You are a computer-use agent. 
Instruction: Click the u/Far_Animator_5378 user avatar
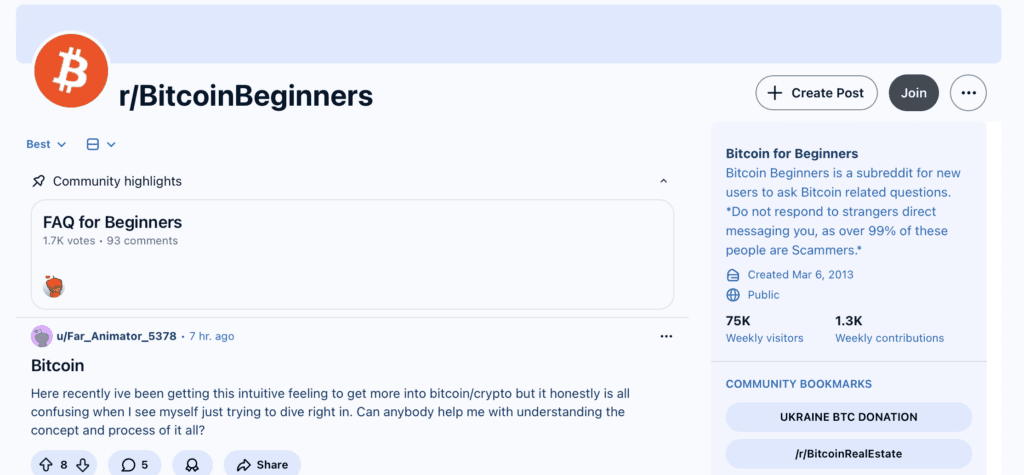[41, 336]
